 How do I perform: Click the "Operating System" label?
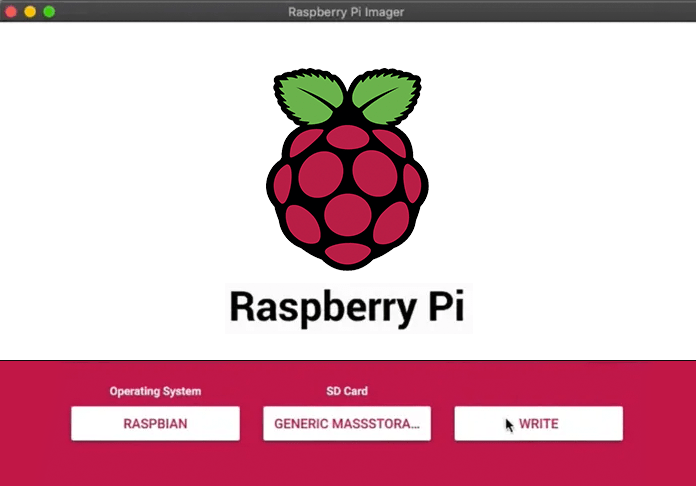[155, 391]
